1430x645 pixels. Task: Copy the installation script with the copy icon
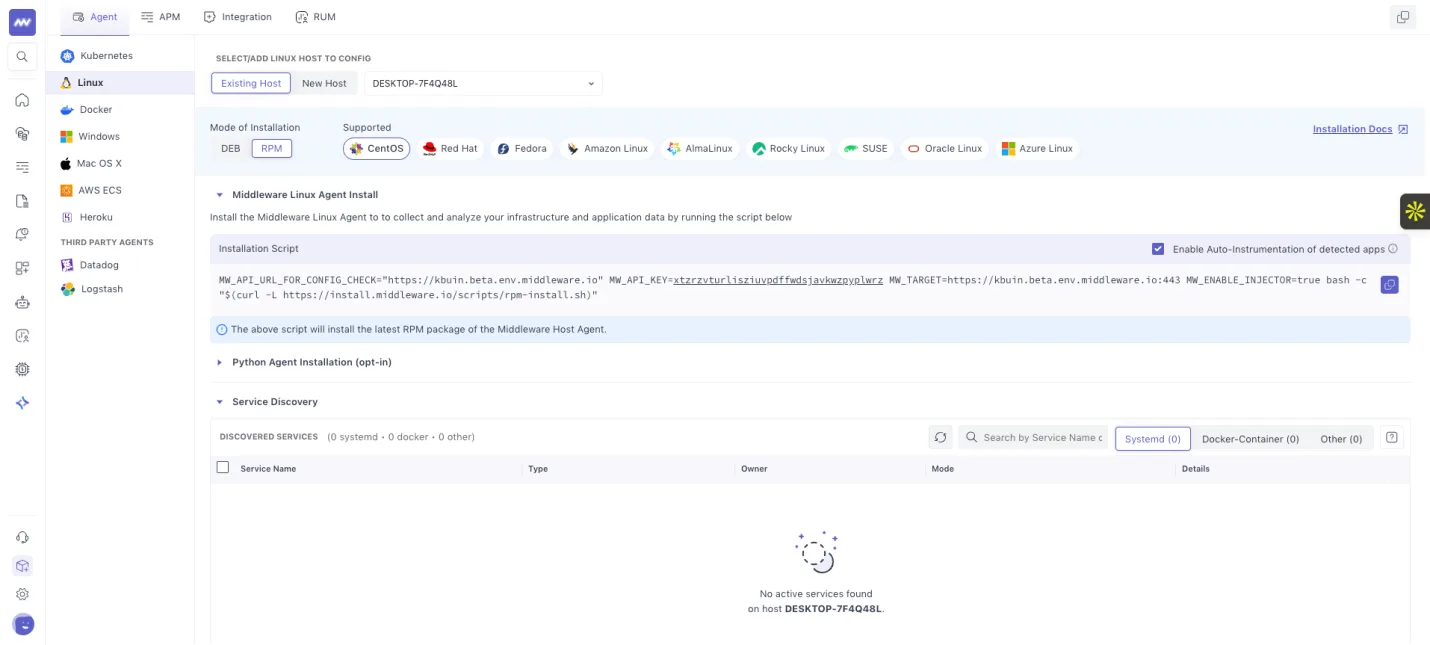point(1389,285)
